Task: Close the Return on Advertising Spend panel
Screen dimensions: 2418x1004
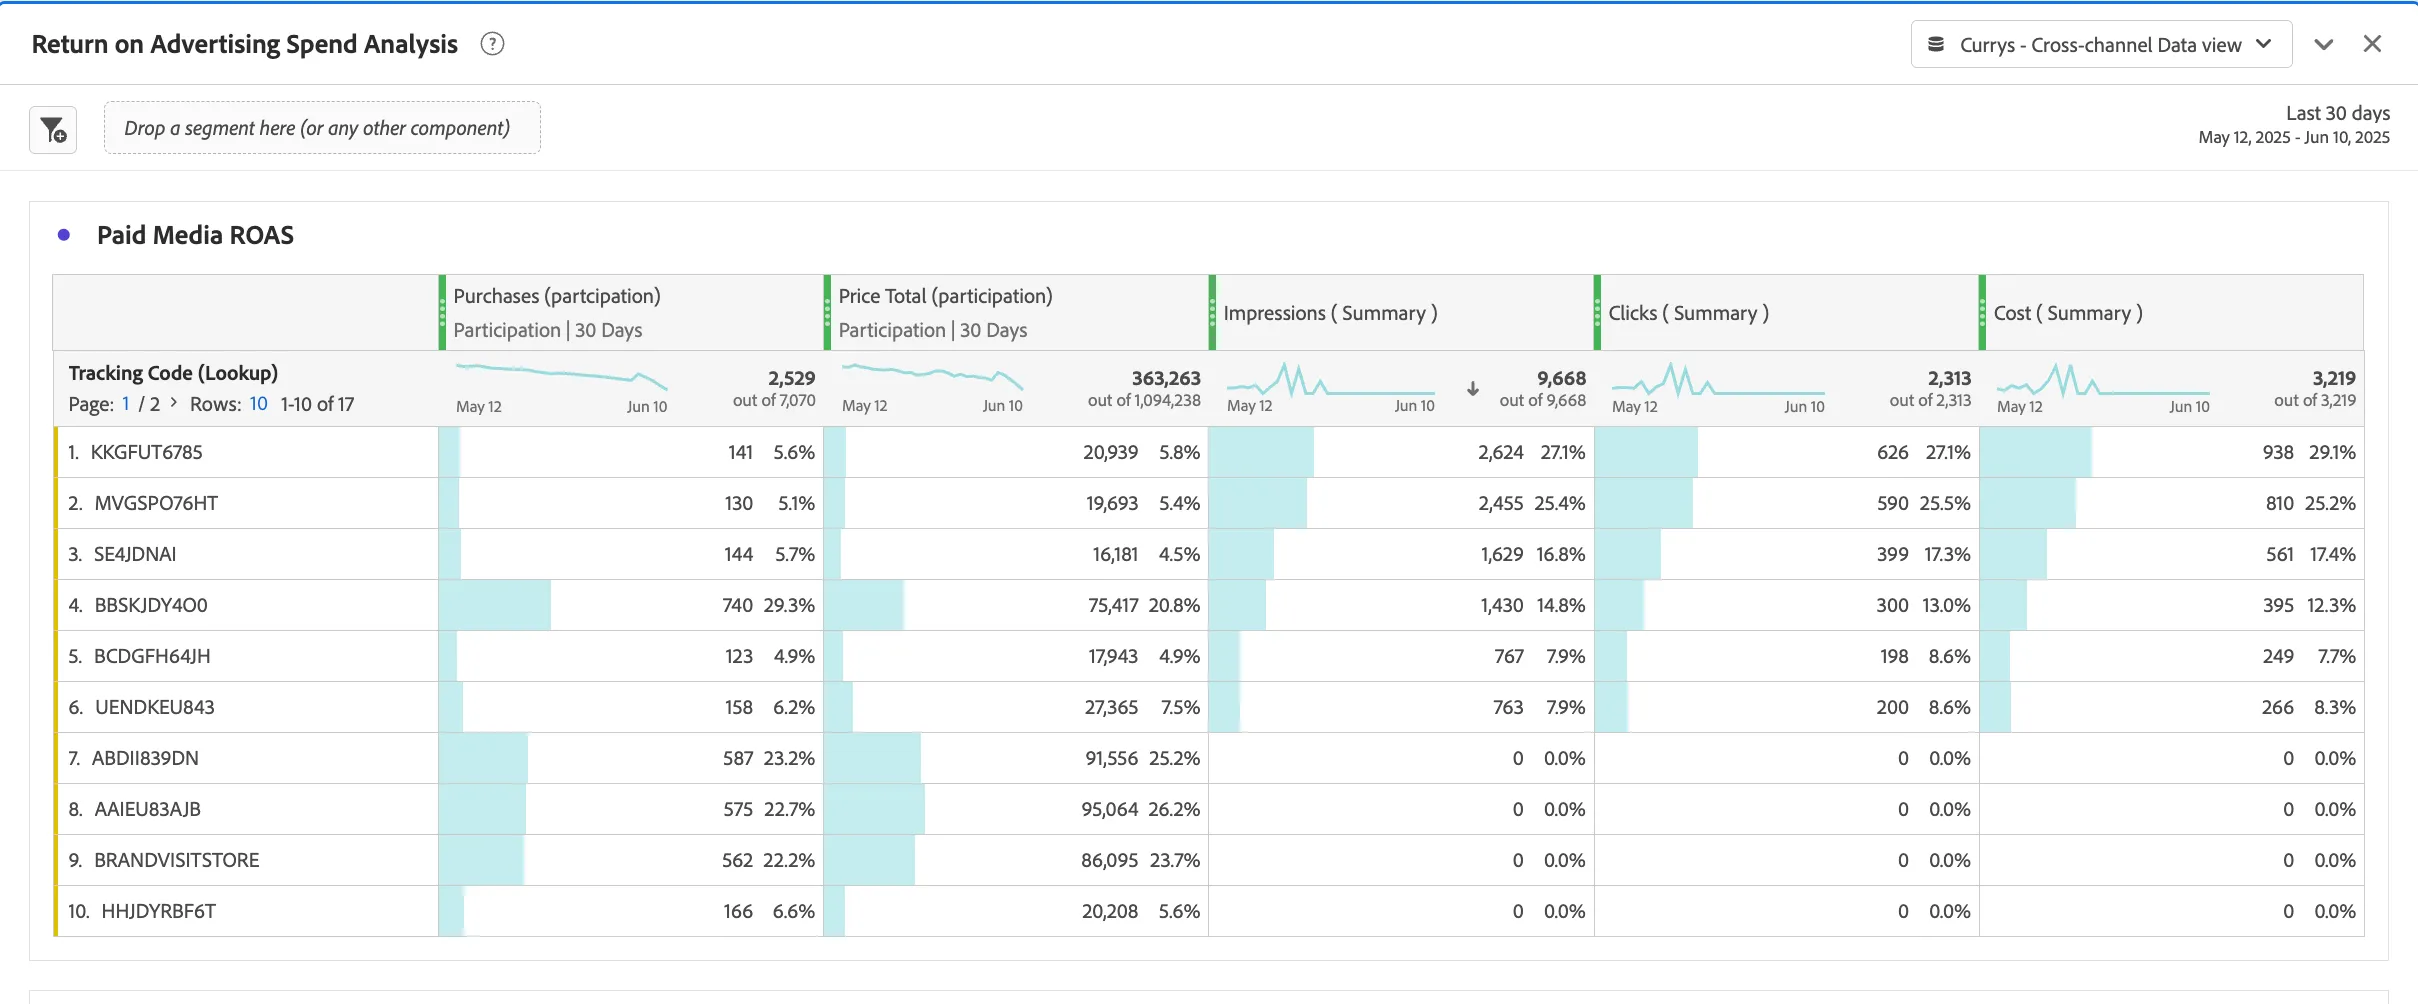Action: (2372, 44)
